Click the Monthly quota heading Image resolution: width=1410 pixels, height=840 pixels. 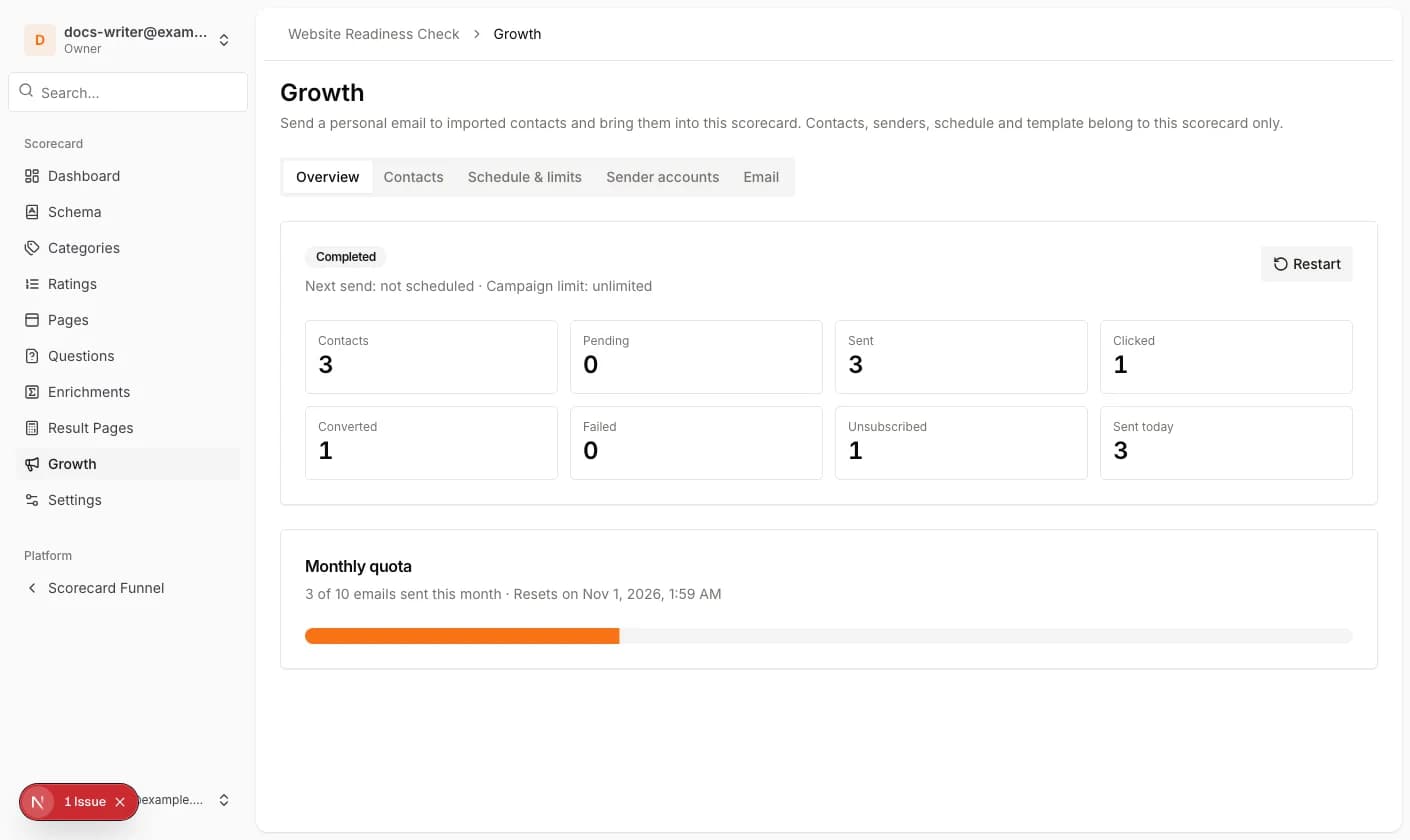[x=358, y=566]
